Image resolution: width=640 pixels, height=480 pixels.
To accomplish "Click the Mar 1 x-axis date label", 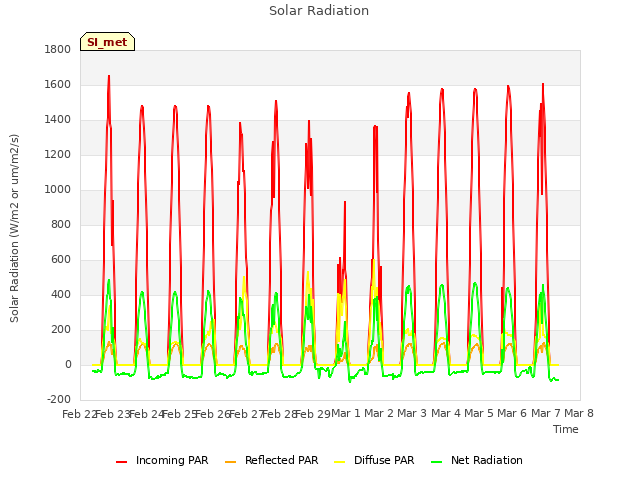I will point(346,414).
